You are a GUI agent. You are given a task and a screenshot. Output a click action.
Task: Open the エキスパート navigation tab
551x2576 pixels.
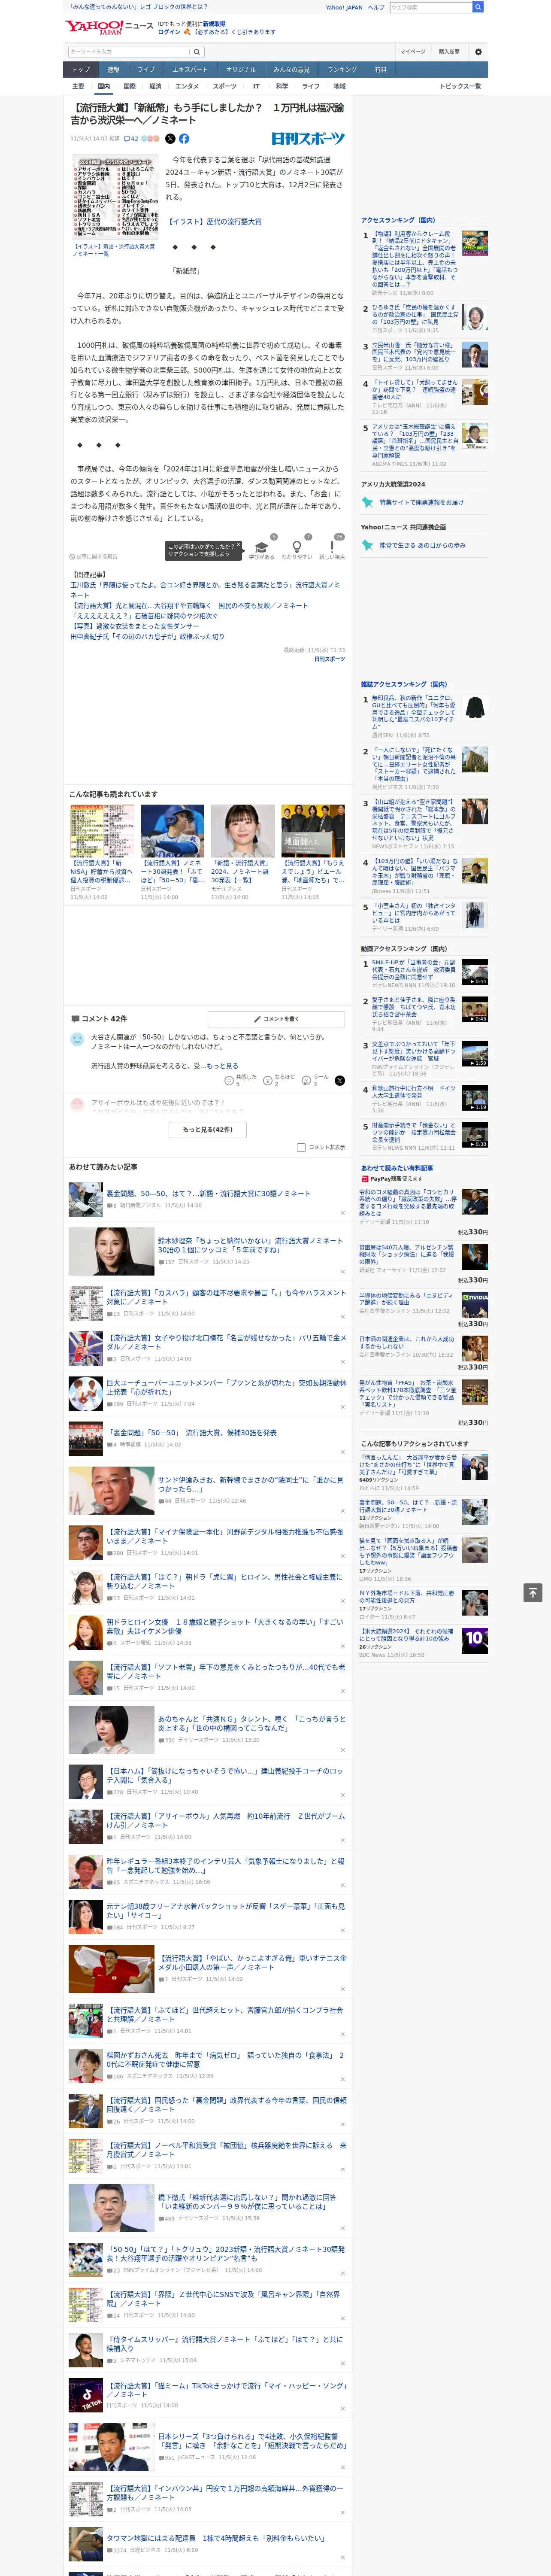click(190, 70)
